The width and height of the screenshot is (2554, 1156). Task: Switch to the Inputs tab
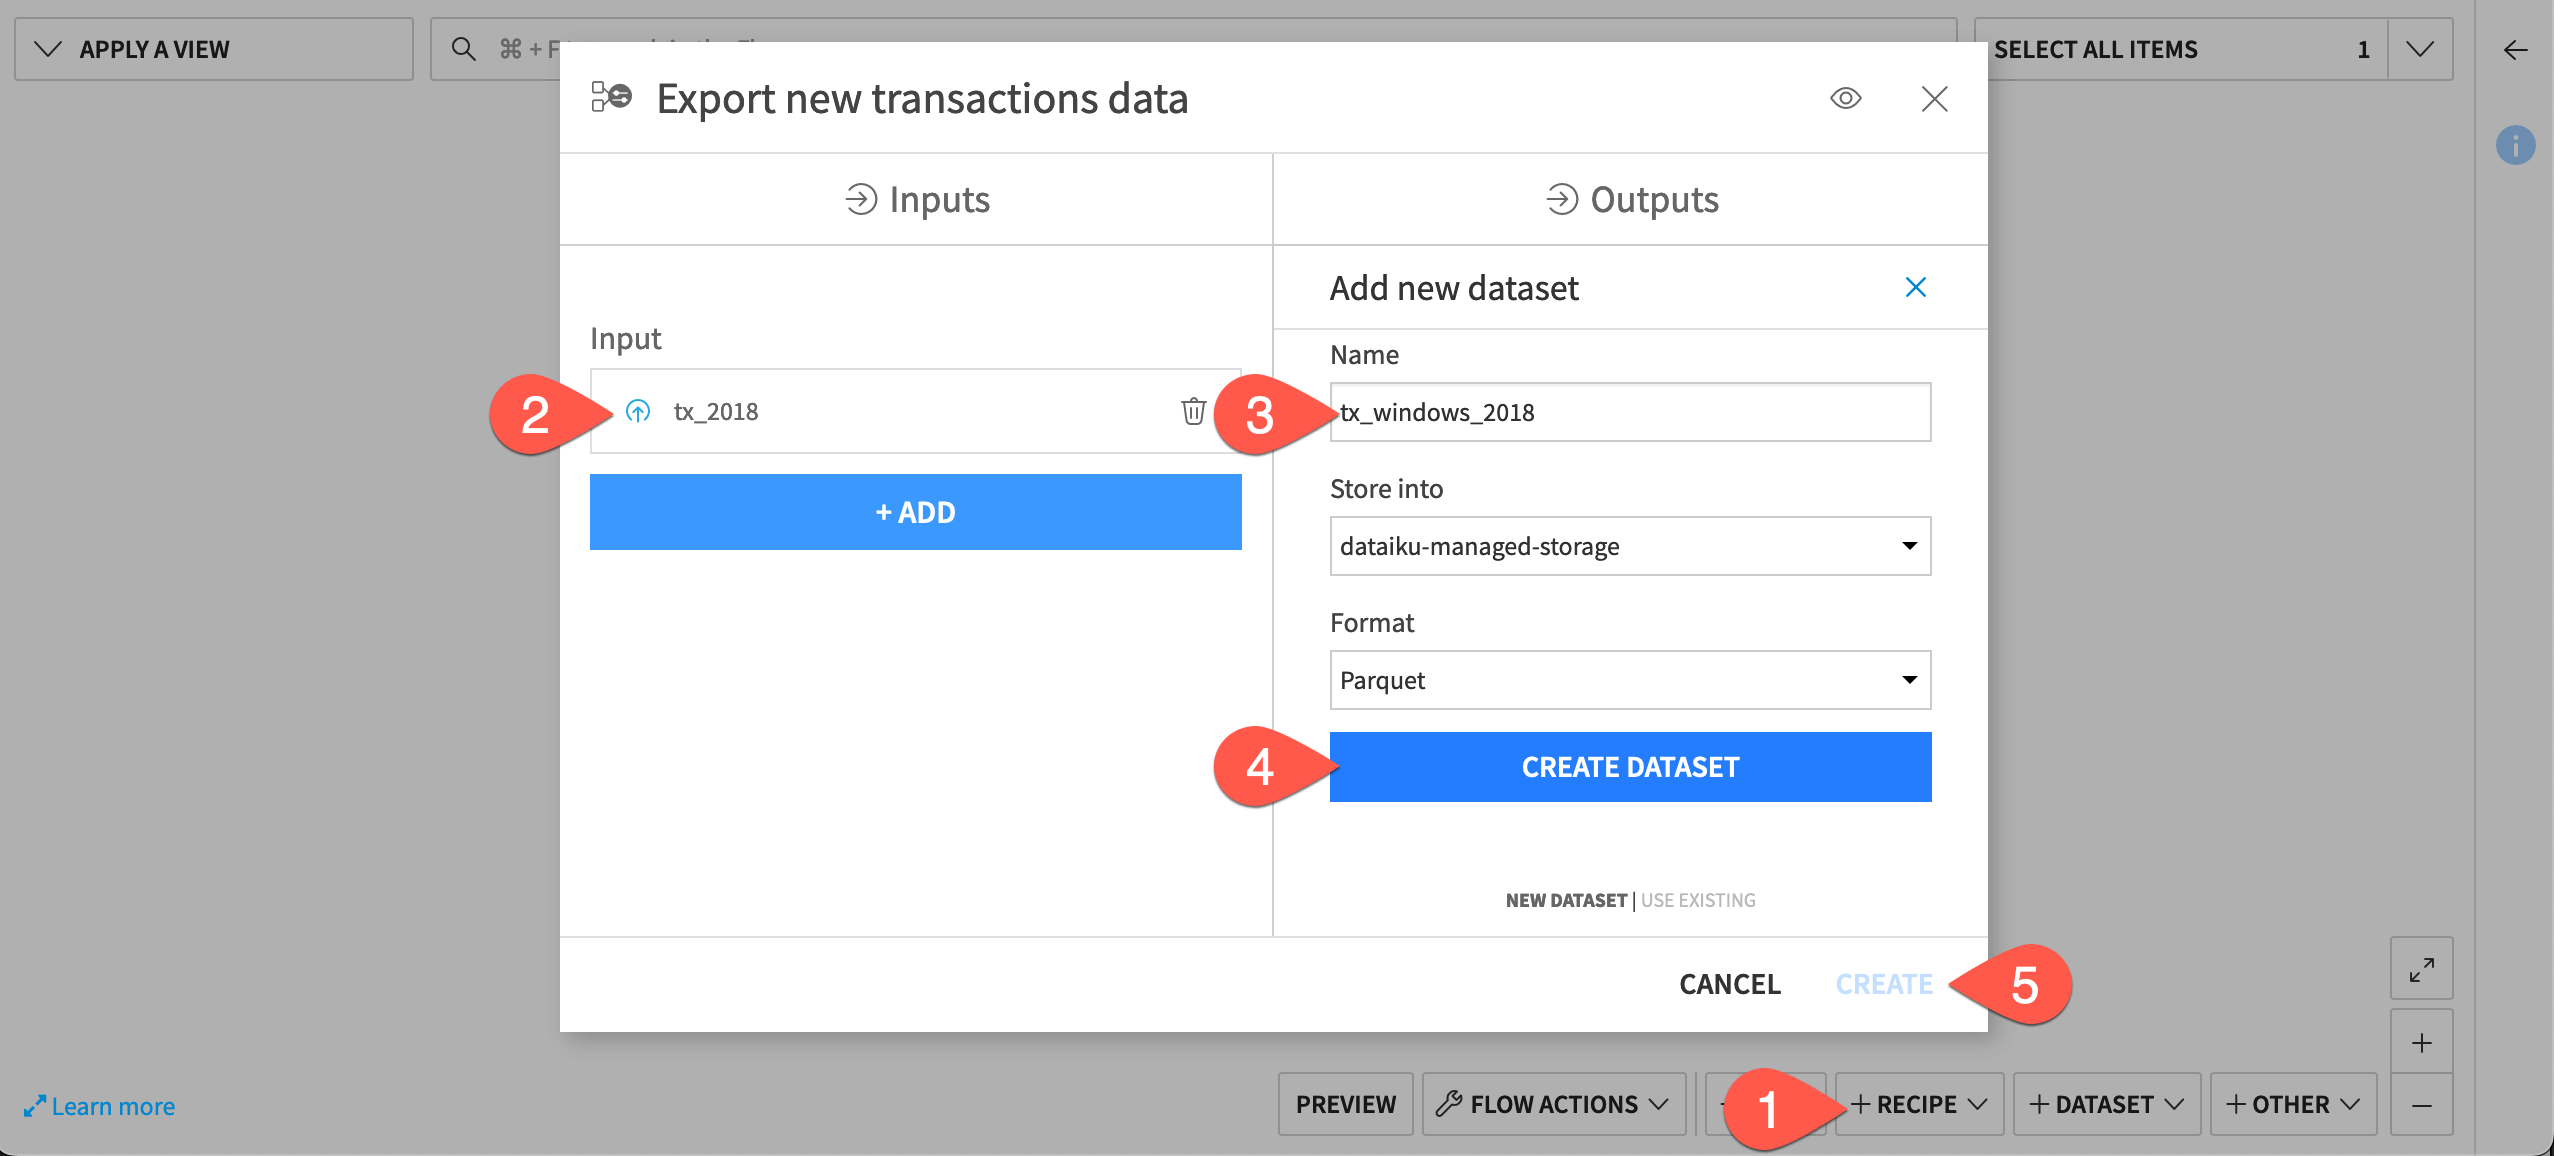[x=917, y=199]
